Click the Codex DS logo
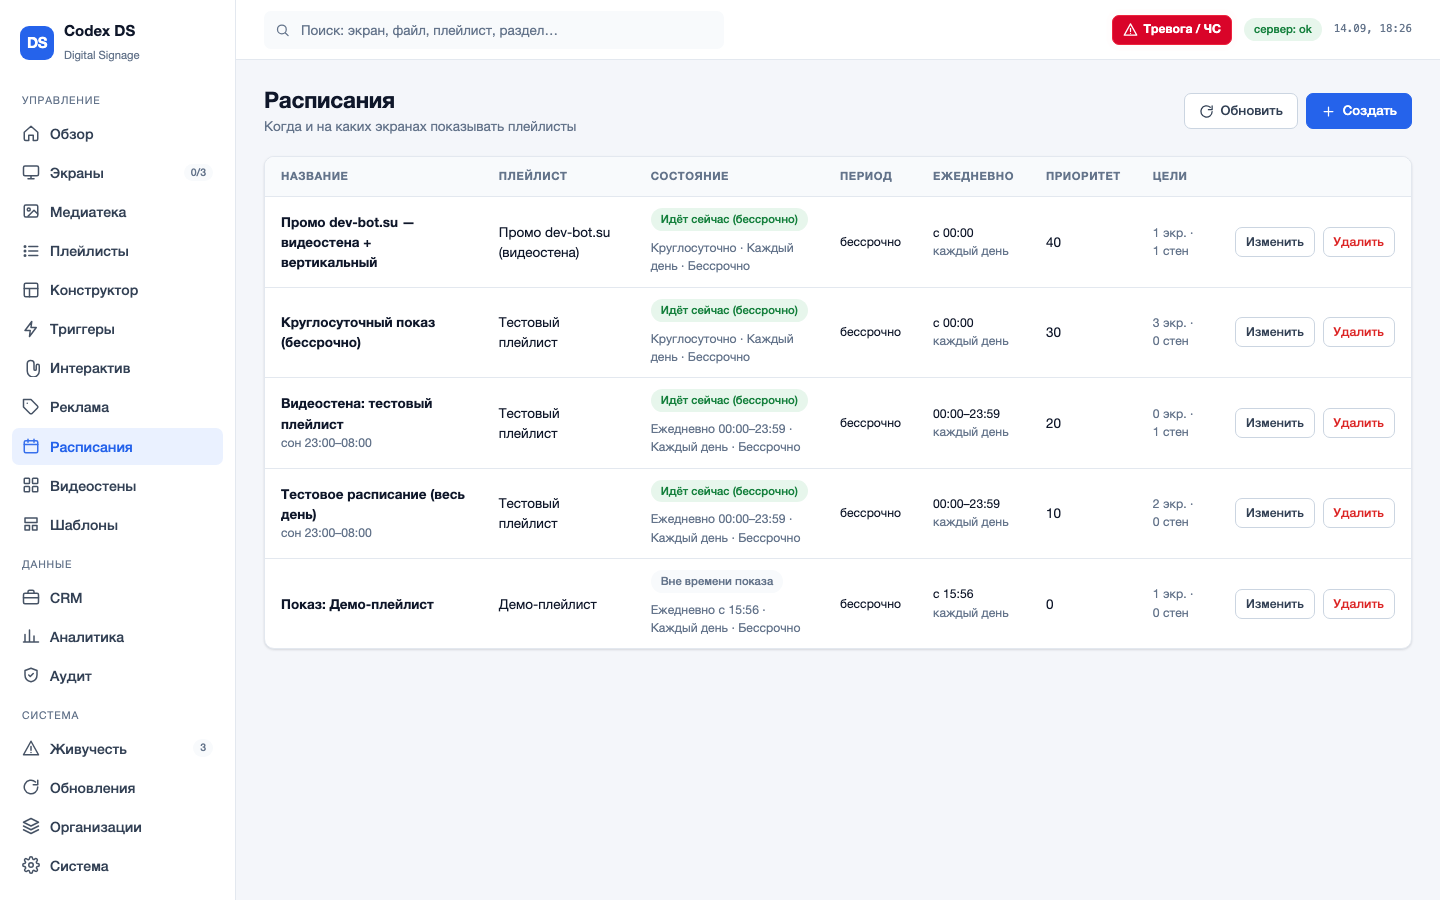 point(37,43)
